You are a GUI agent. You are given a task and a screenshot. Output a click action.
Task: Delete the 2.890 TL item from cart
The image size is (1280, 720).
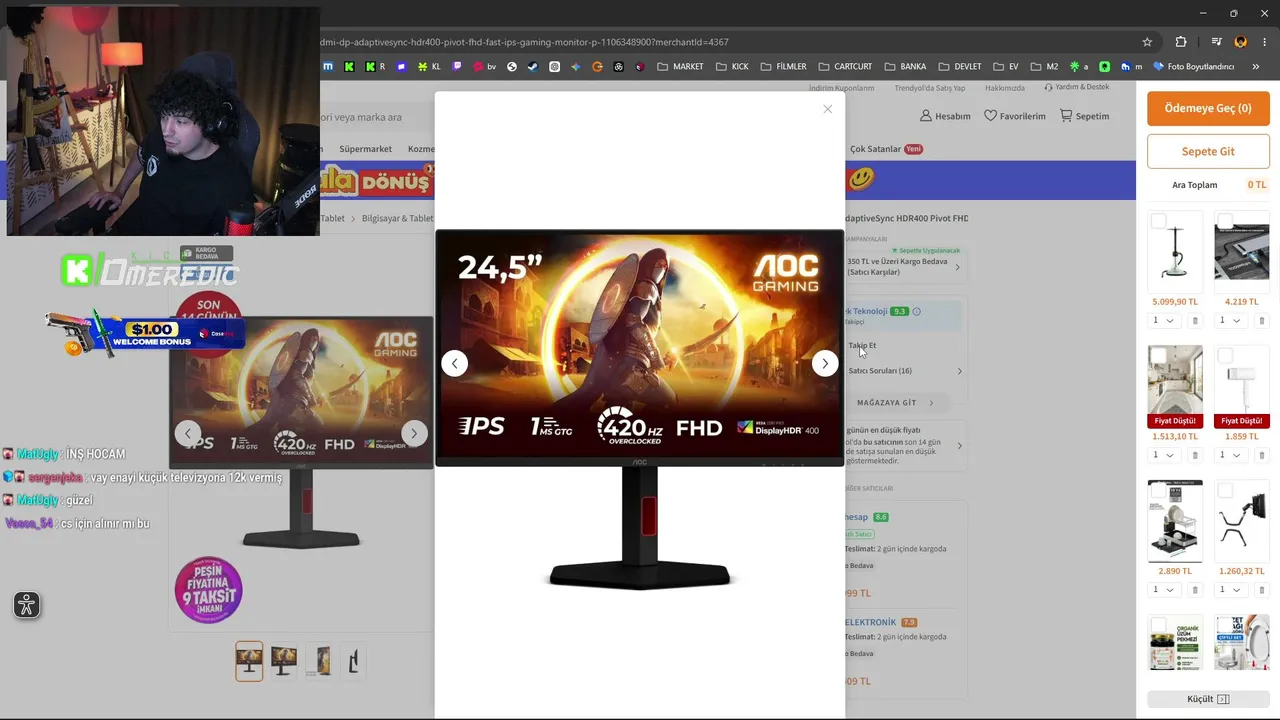click(1195, 590)
